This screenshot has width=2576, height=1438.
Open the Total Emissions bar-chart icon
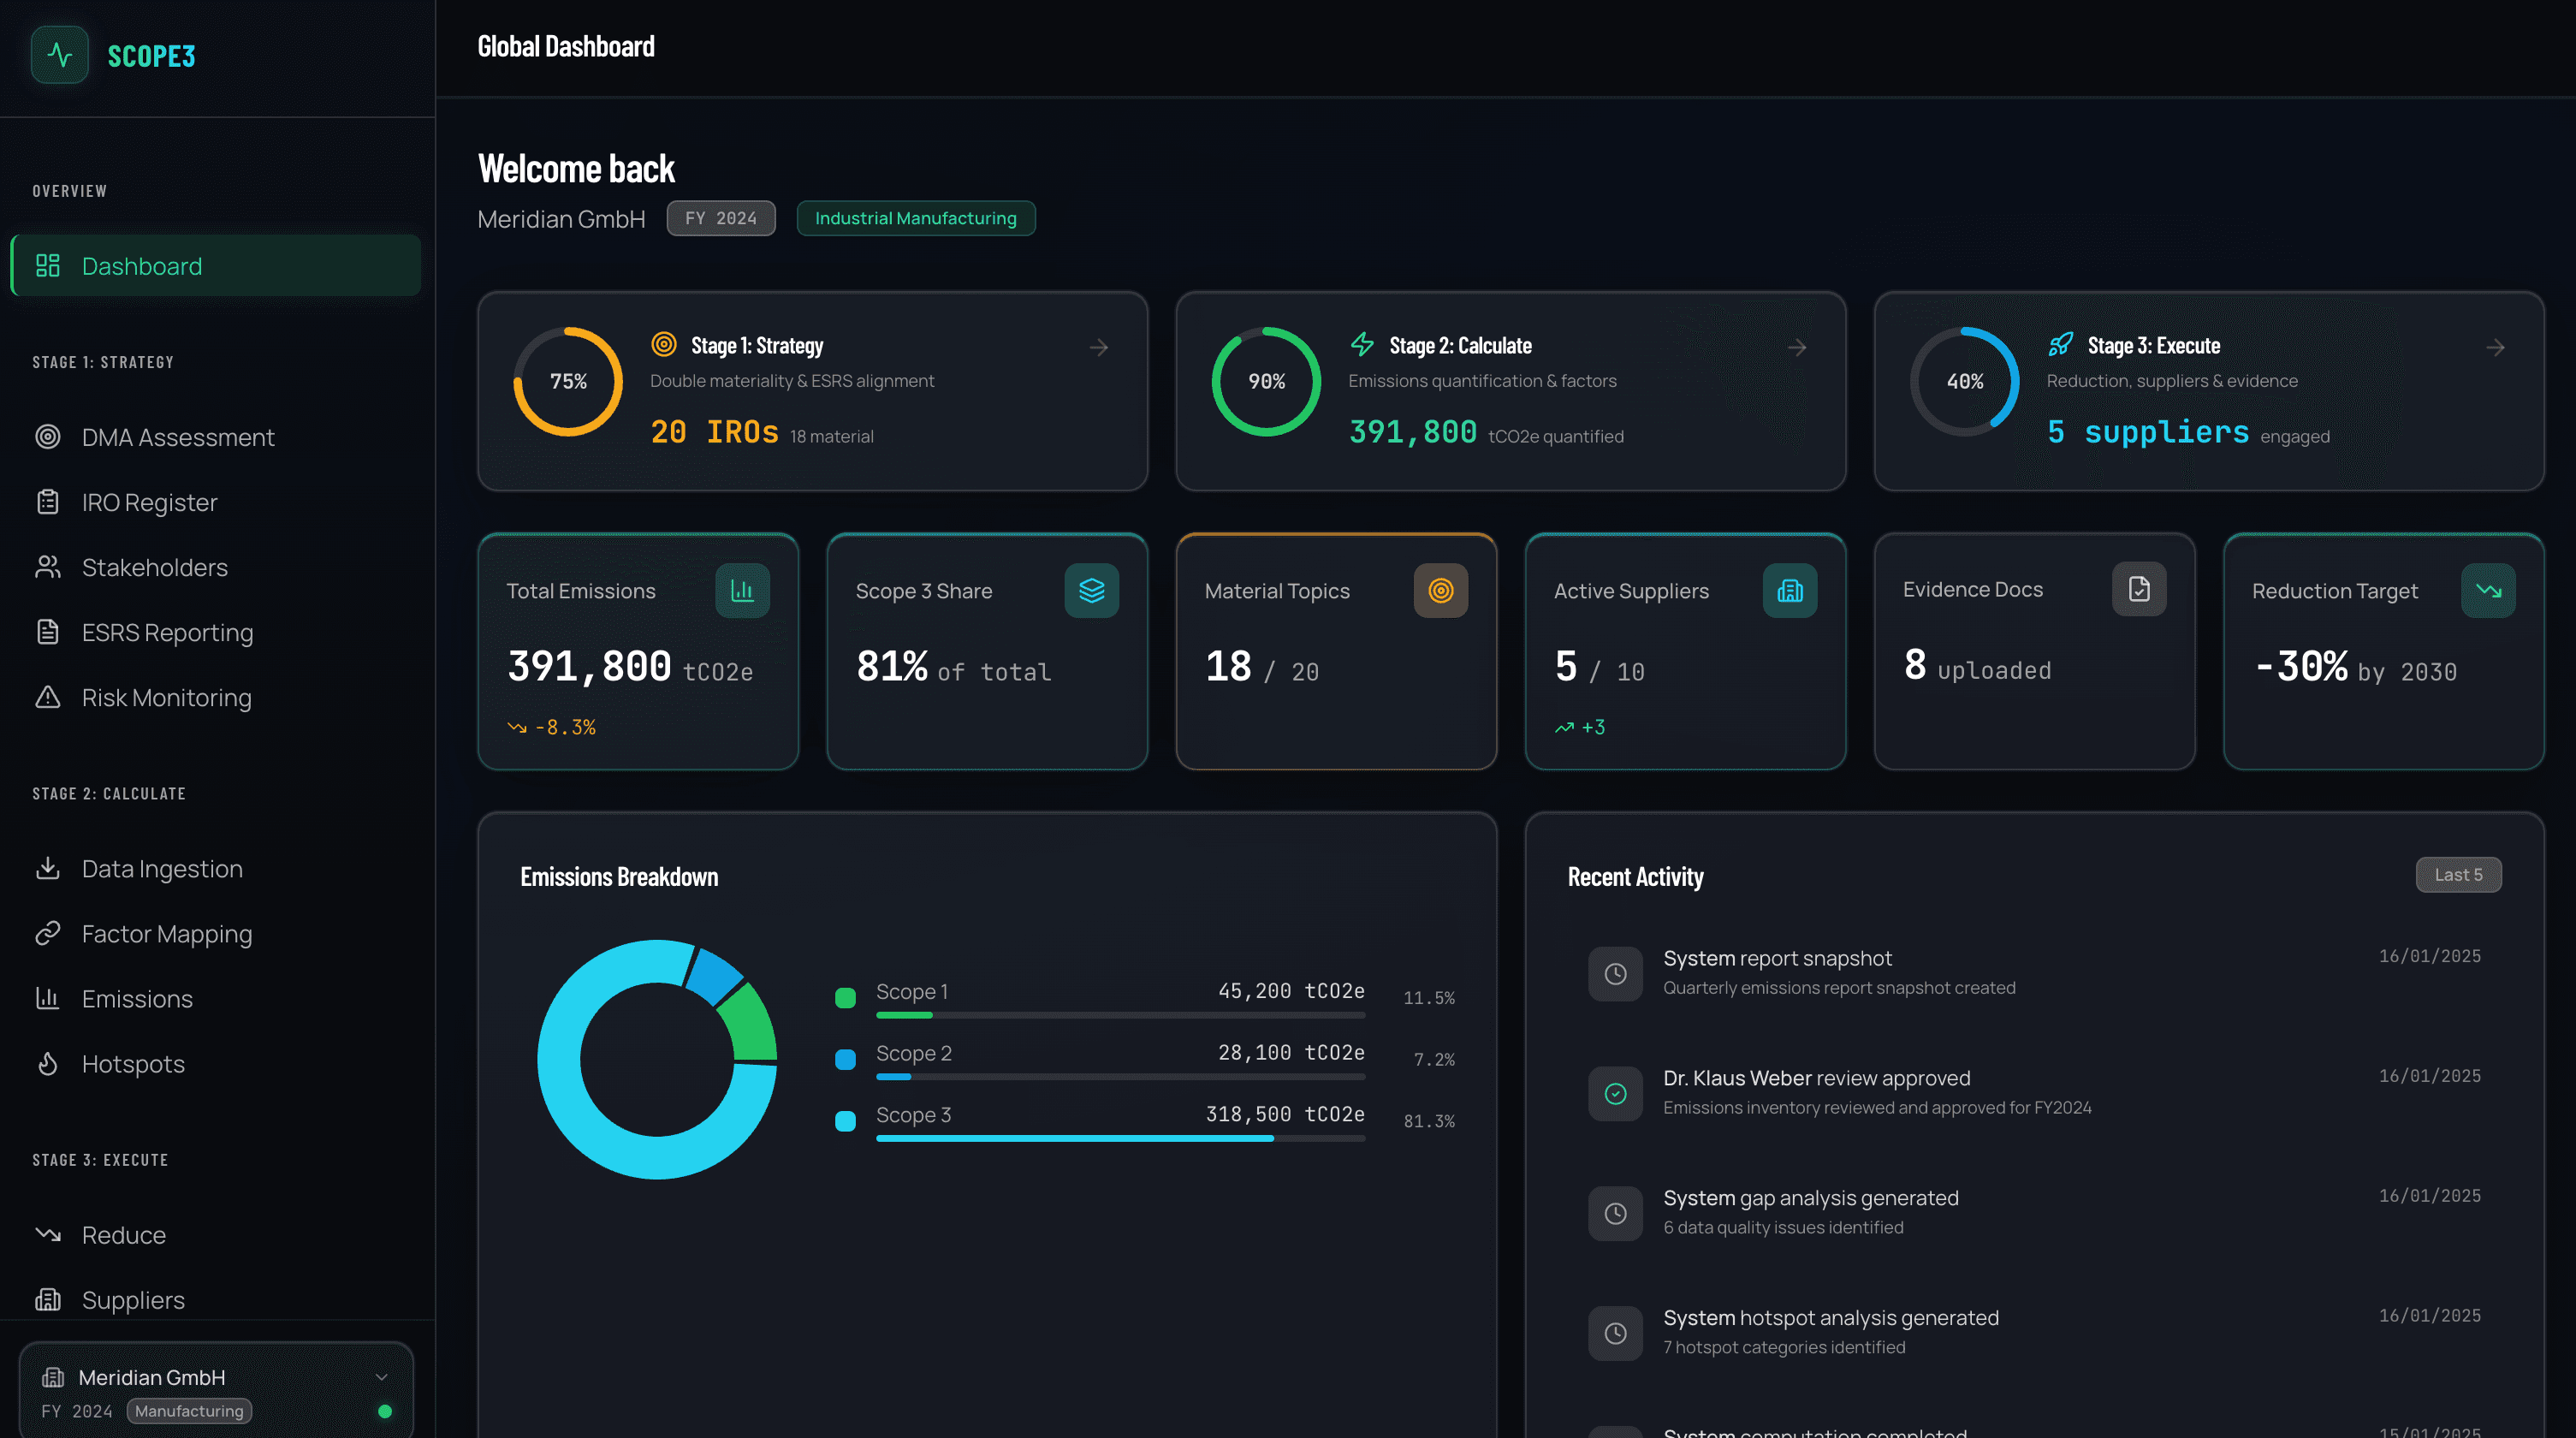point(742,590)
